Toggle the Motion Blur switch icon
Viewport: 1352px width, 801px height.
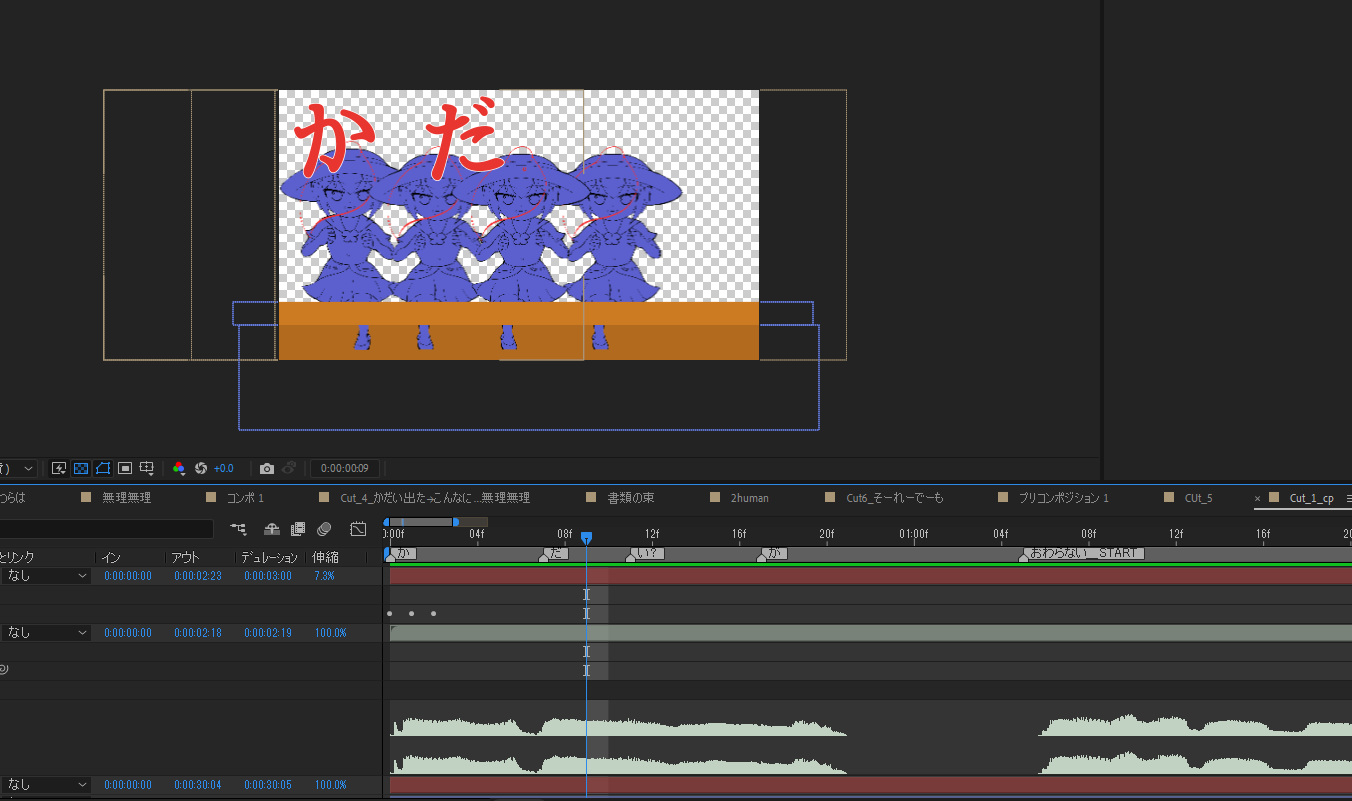[x=324, y=529]
